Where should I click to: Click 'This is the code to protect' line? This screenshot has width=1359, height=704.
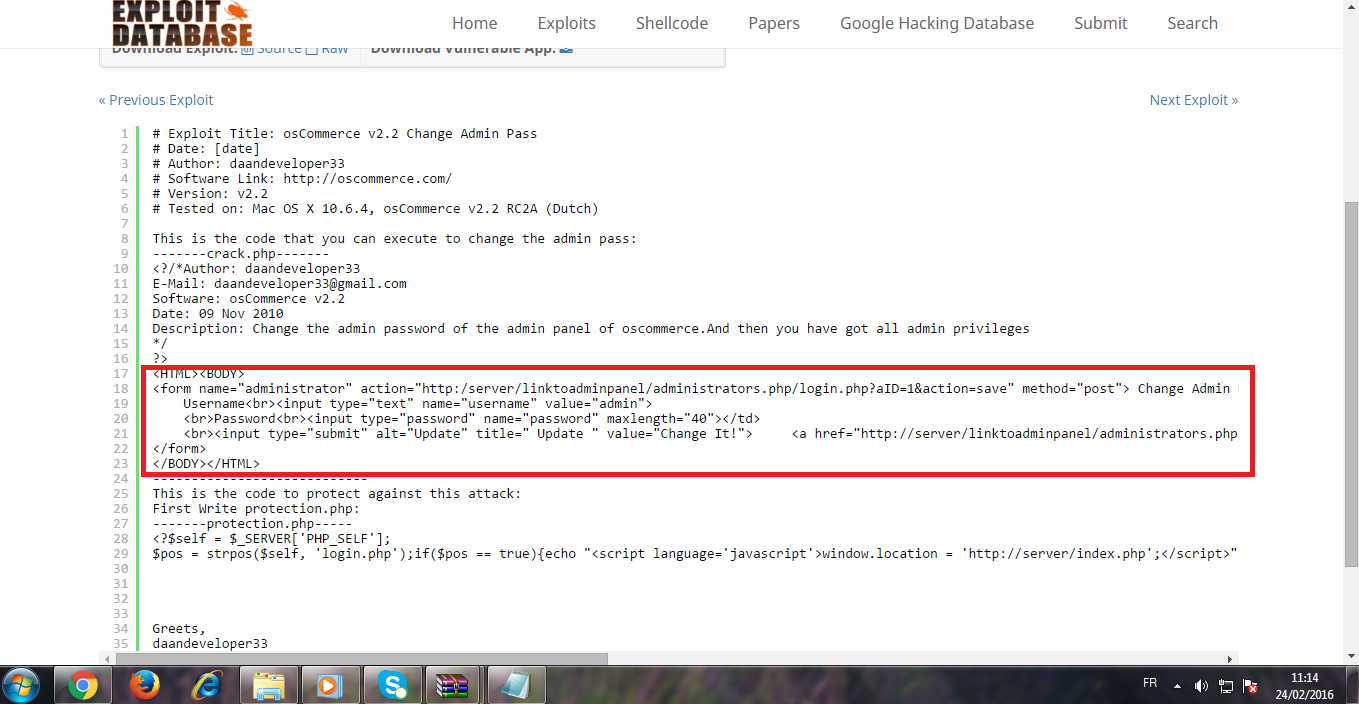point(337,493)
